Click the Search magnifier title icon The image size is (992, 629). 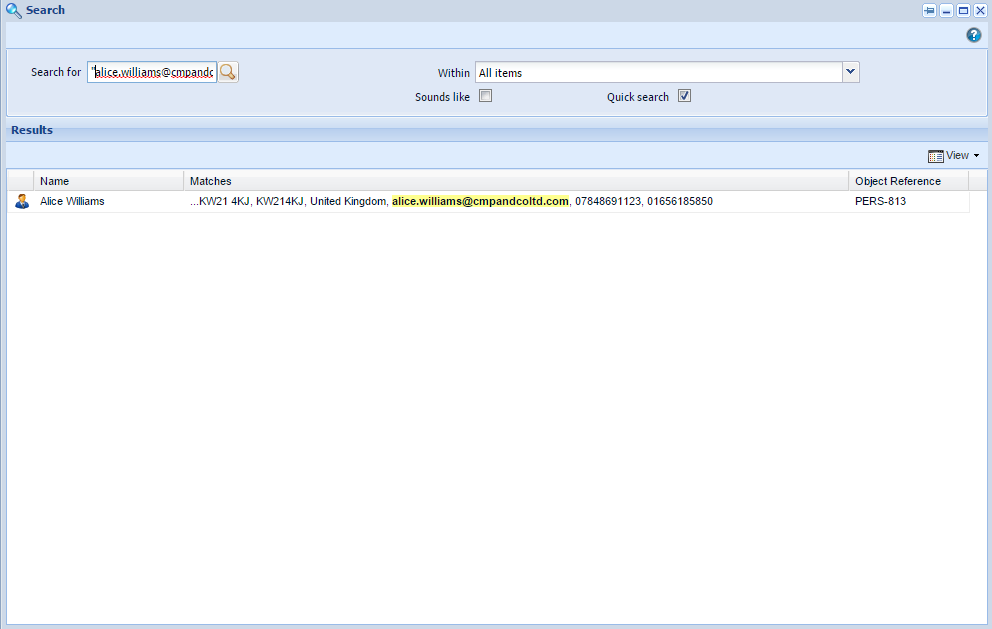pos(14,10)
